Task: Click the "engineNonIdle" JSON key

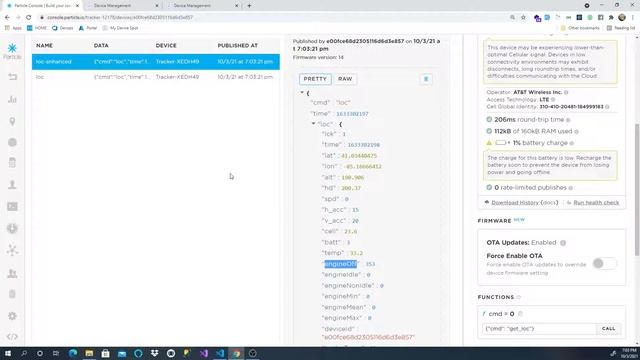Action: 348,286
